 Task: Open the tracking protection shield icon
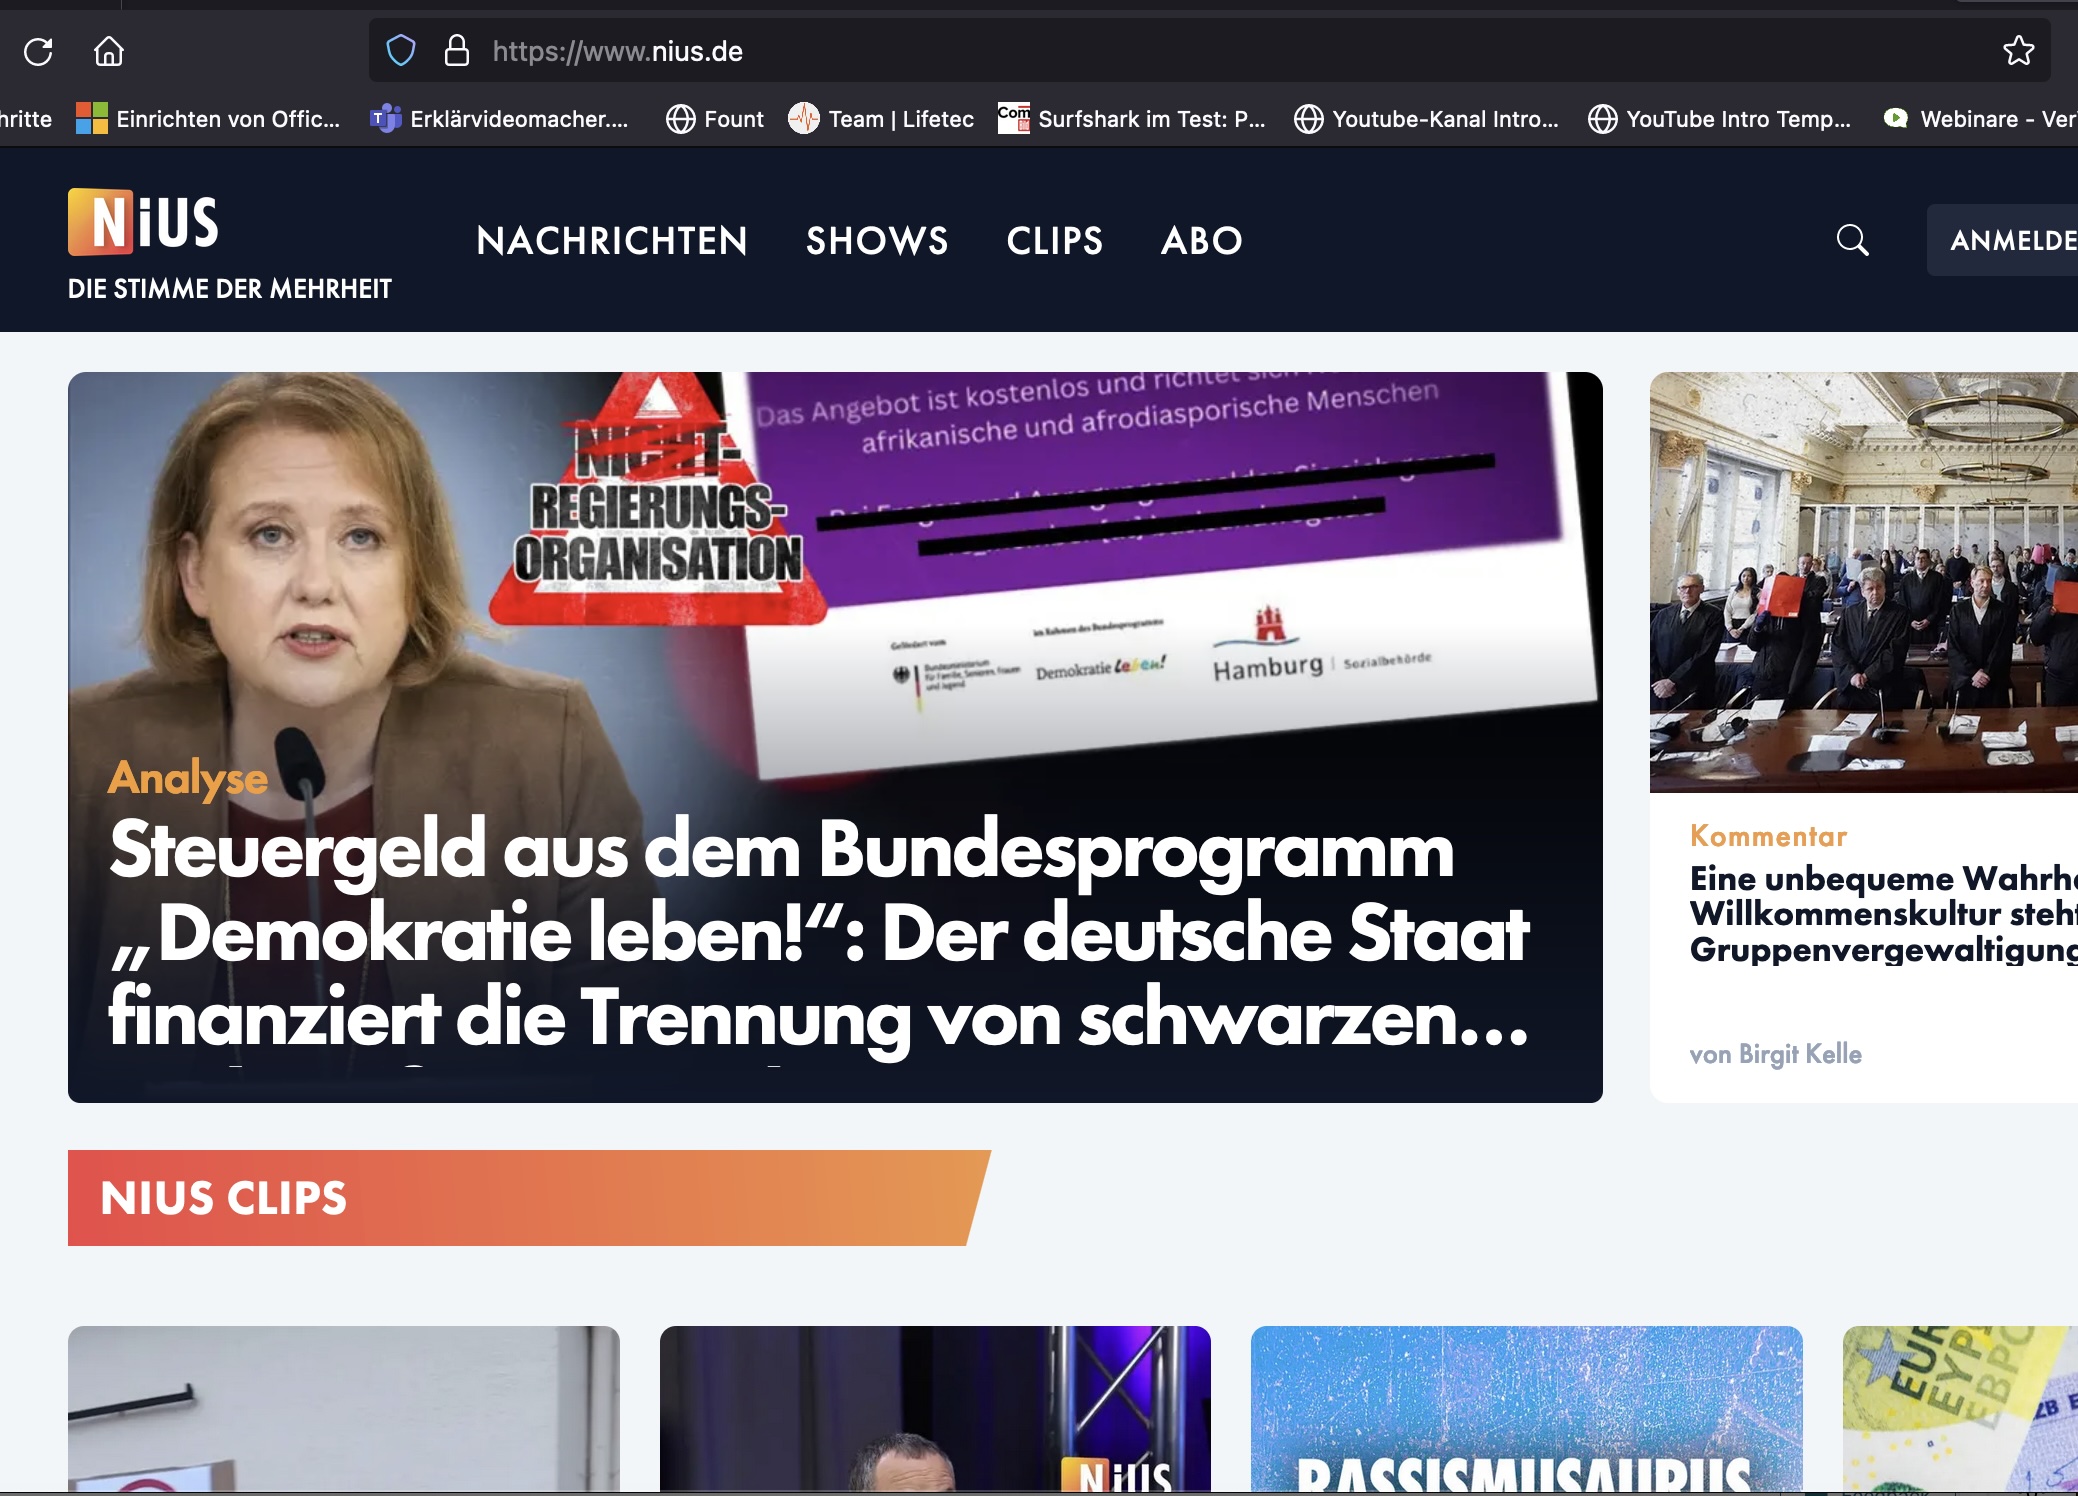(x=400, y=51)
